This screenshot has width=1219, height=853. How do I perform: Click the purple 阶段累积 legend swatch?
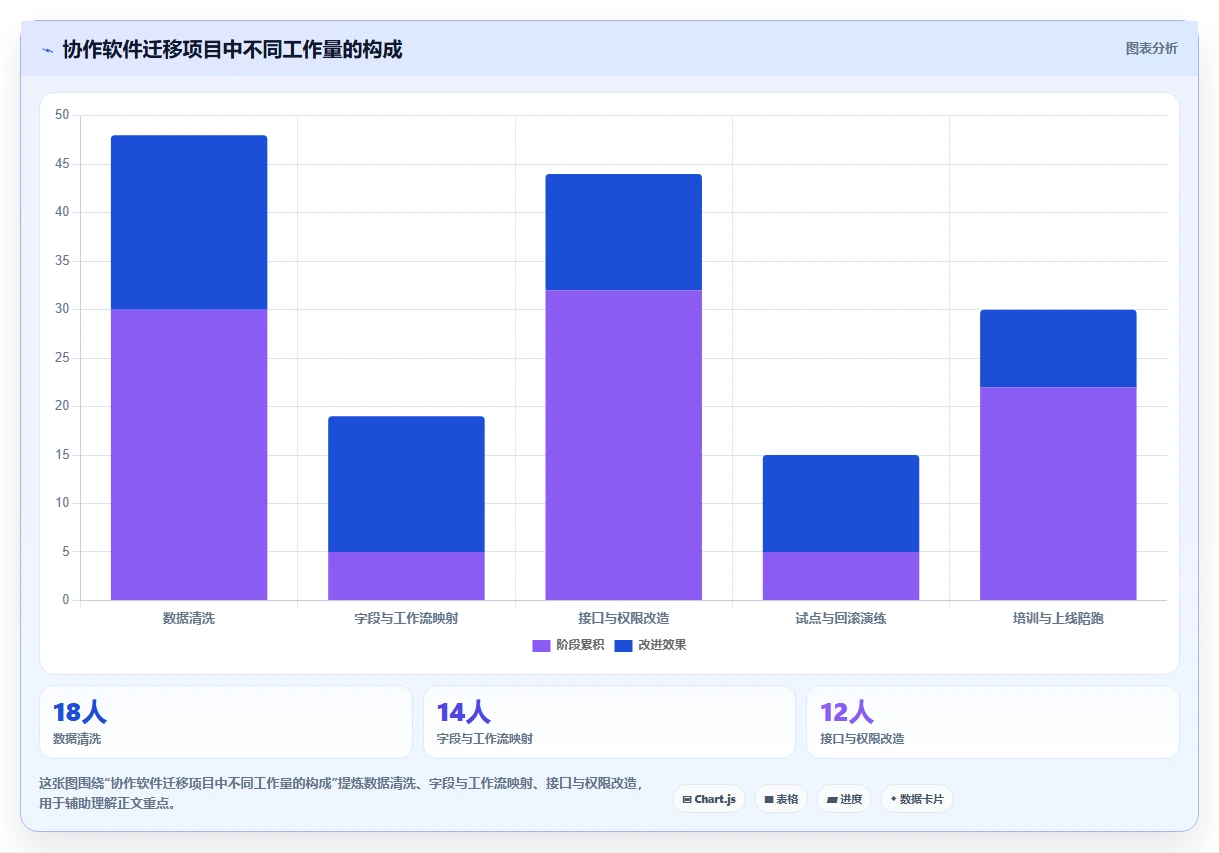541,645
